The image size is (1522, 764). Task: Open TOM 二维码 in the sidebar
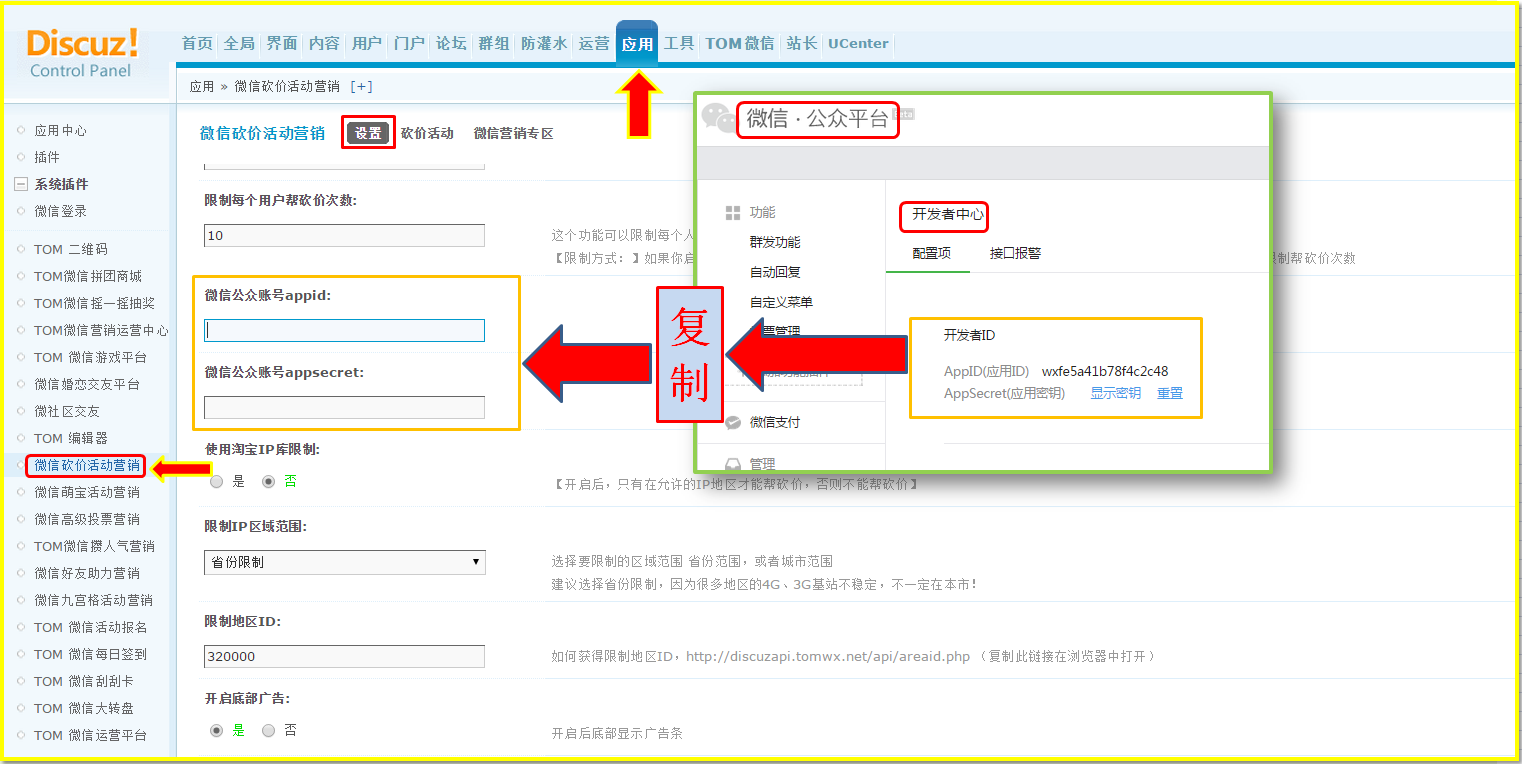pos(71,249)
